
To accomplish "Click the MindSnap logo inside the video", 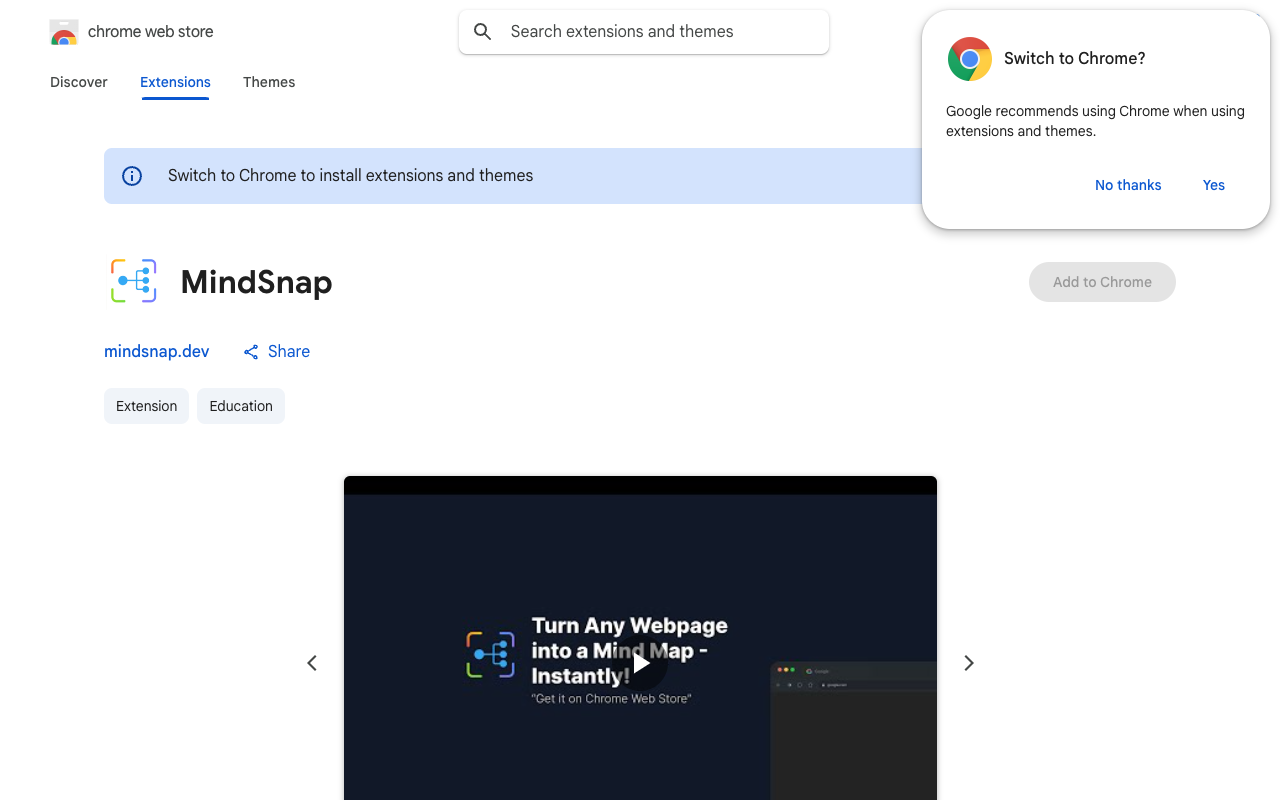I will [490, 655].
